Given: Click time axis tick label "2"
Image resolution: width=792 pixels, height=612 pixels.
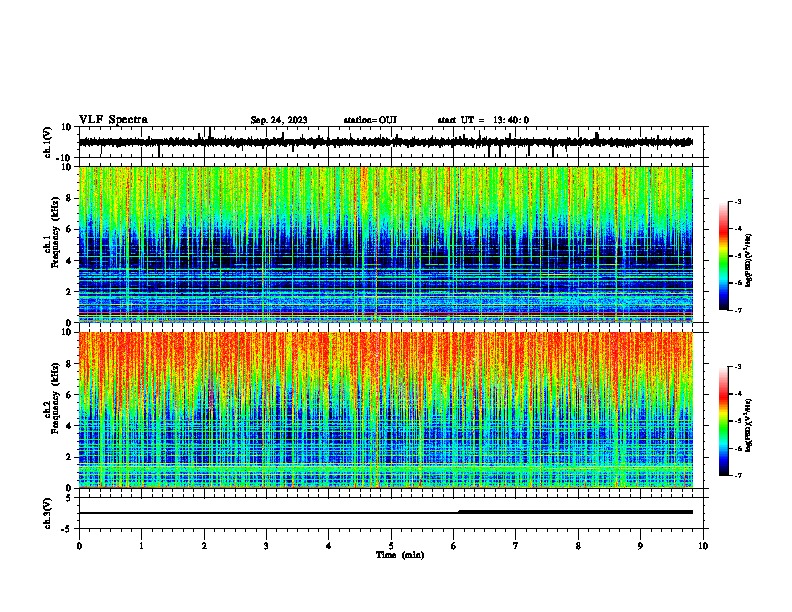Looking at the screenshot, I should (x=204, y=546).
